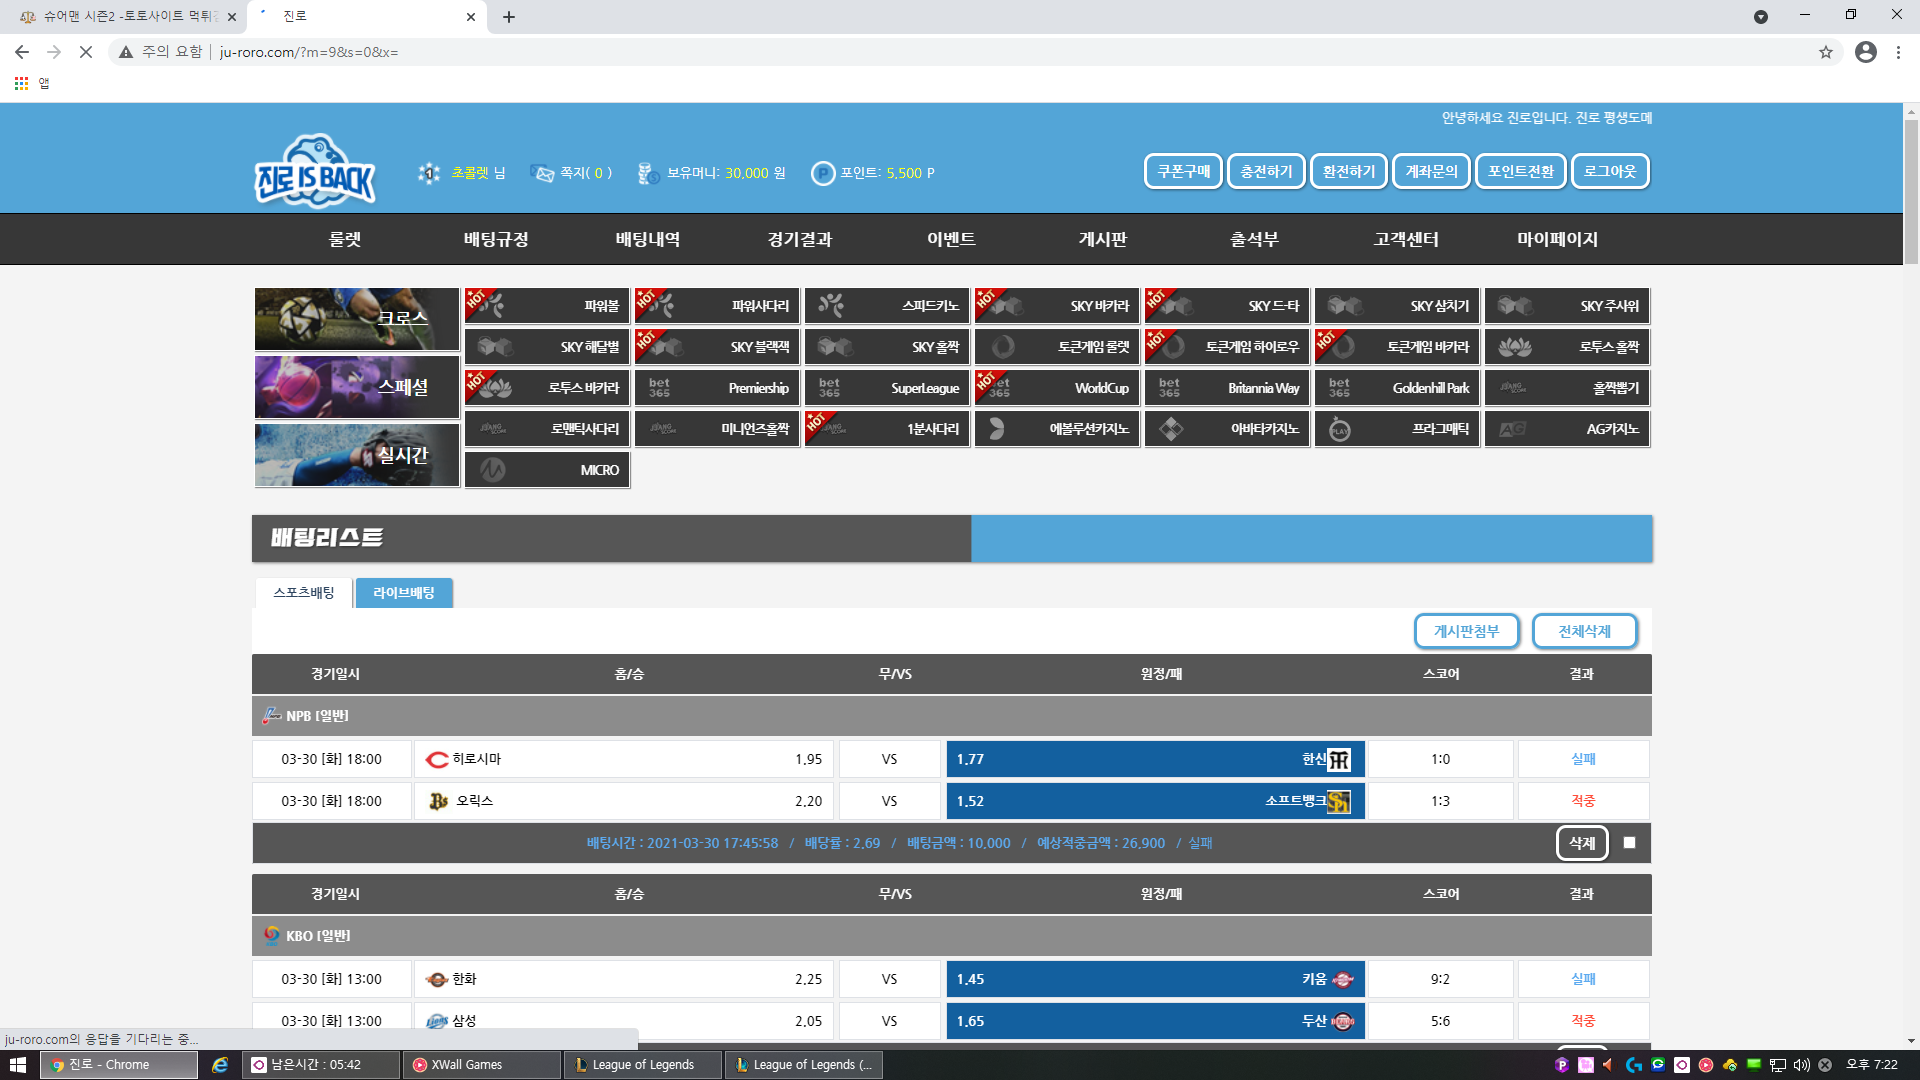
Task: Open the 파워볼 mini game
Action: click(547, 306)
